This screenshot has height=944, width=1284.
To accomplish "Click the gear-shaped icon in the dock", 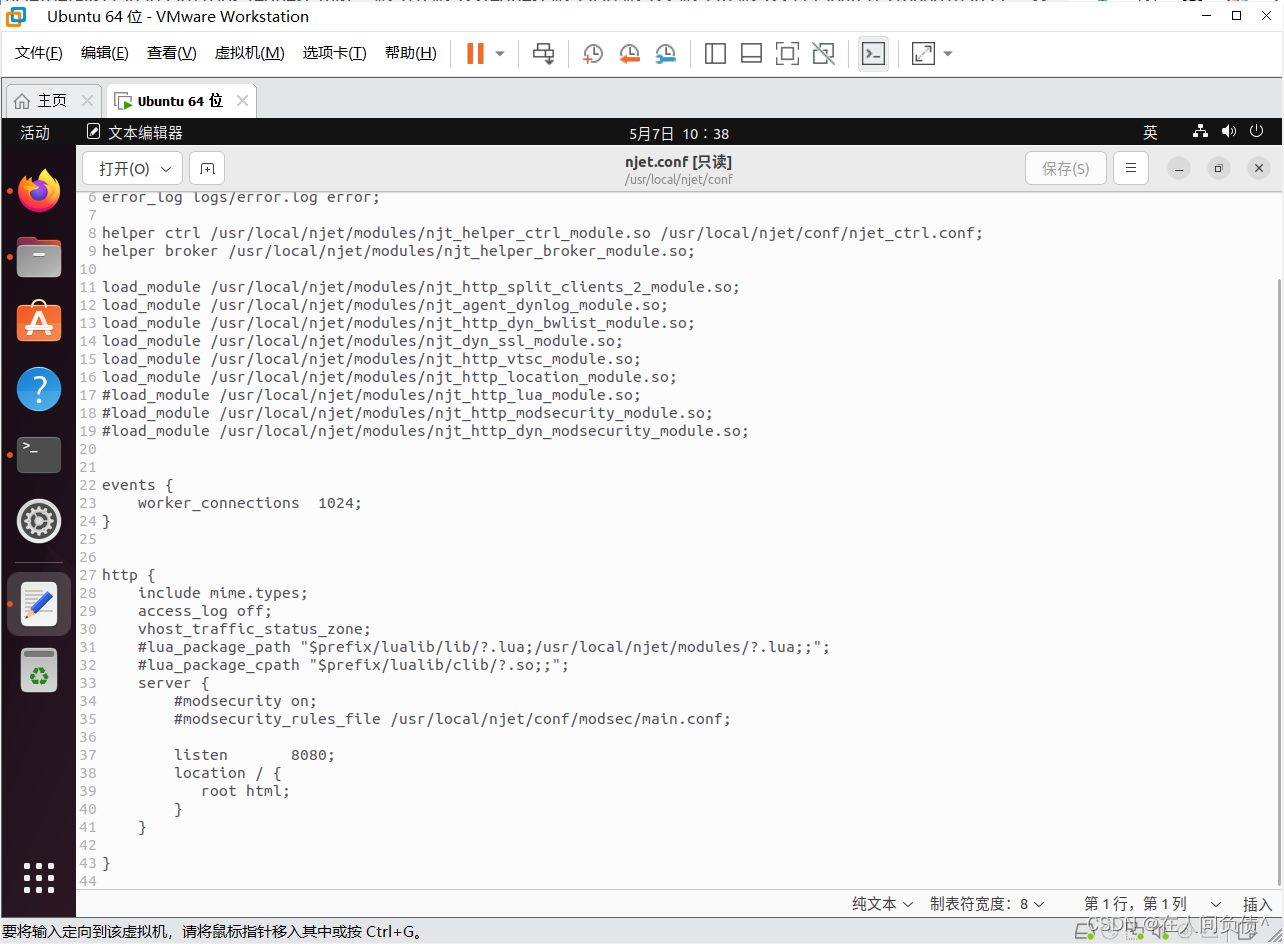I will pos(39,521).
